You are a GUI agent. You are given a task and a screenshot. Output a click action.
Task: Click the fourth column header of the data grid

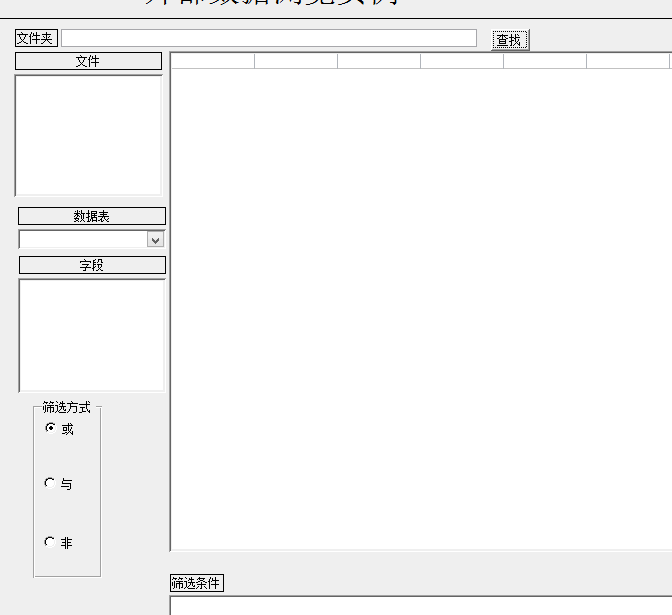click(462, 61)
